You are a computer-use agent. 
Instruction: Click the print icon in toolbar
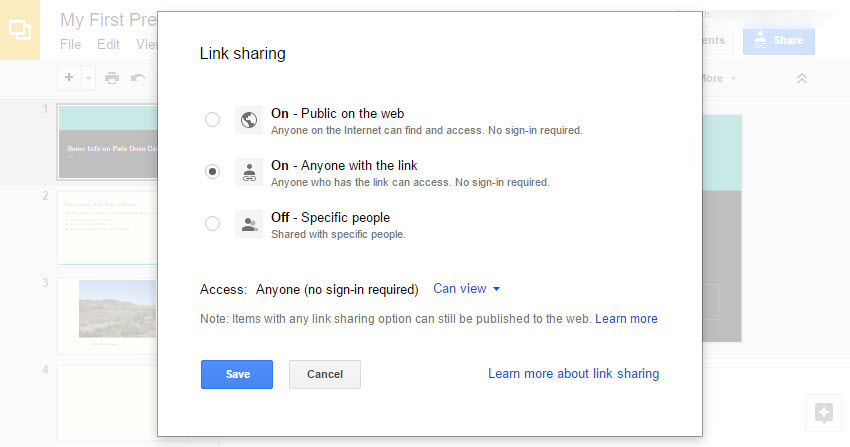[x=112, y=78]
